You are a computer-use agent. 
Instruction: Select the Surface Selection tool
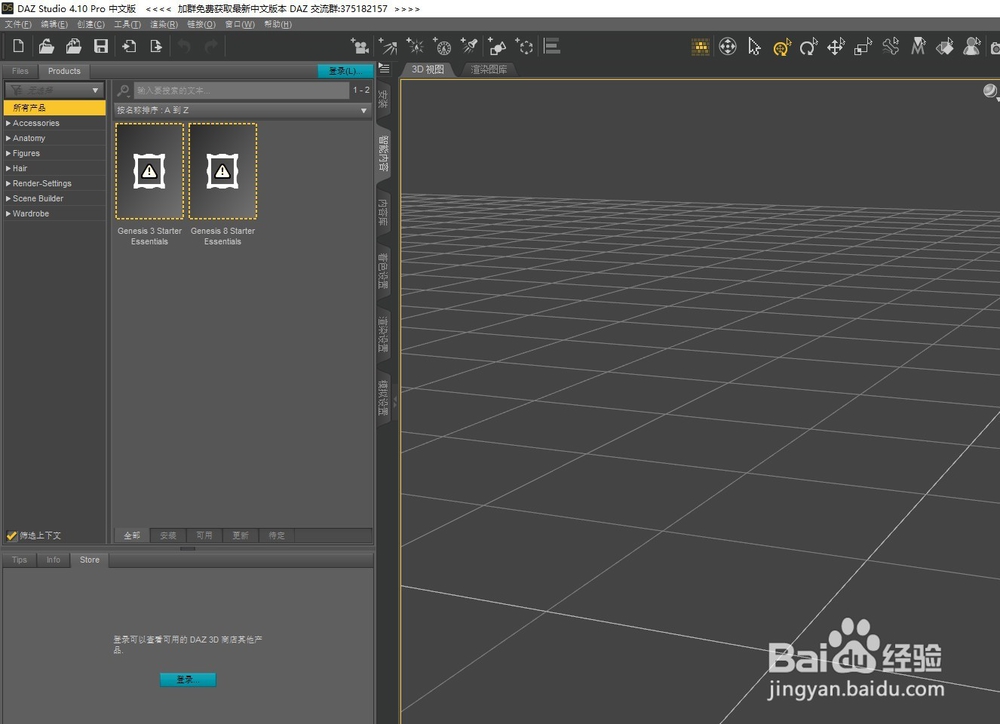[x=945, y=47]
